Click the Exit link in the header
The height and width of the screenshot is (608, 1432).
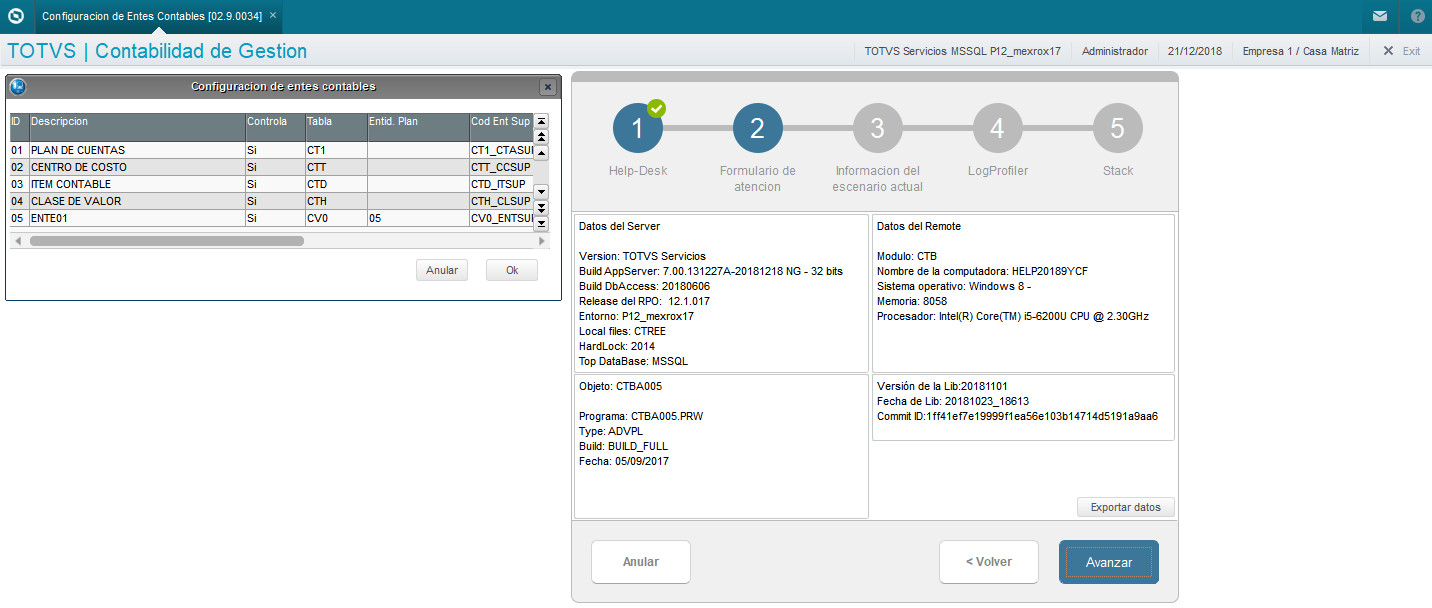click(1411, 50)
